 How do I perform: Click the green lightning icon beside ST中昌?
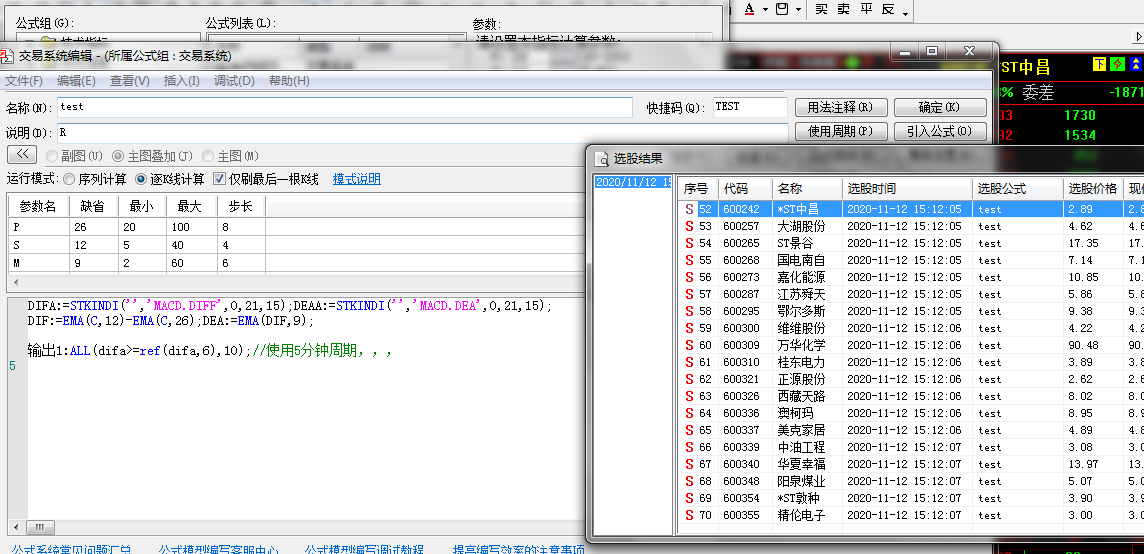point(1117,64)
